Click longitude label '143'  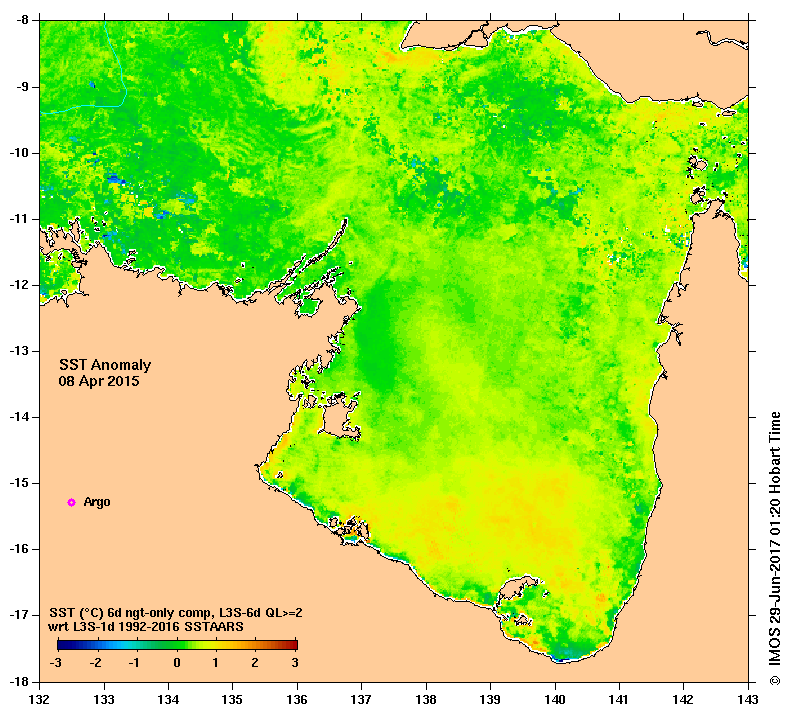[748, 699]
